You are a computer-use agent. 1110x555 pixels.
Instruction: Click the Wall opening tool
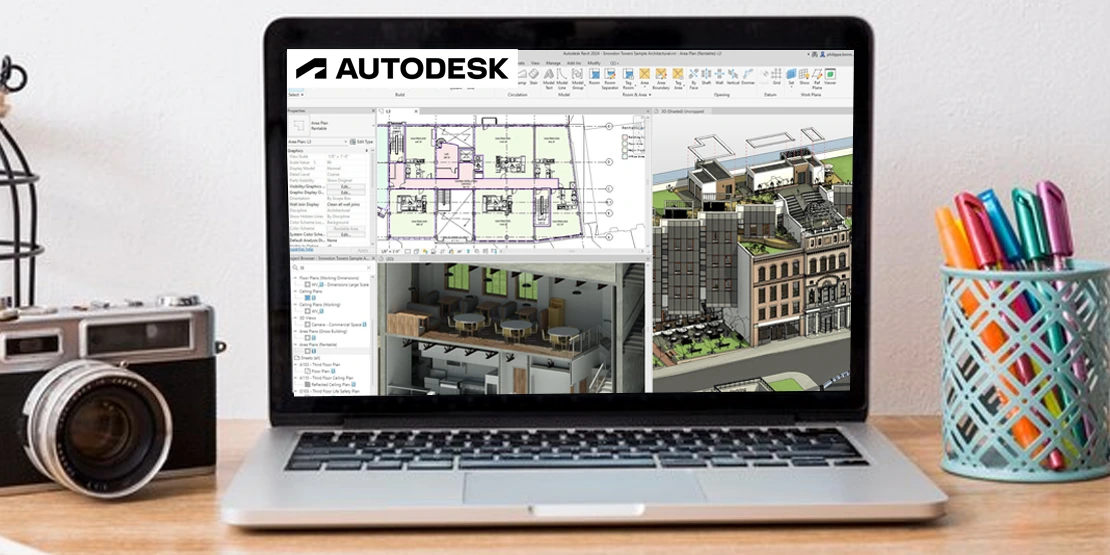tap(719, 77)
